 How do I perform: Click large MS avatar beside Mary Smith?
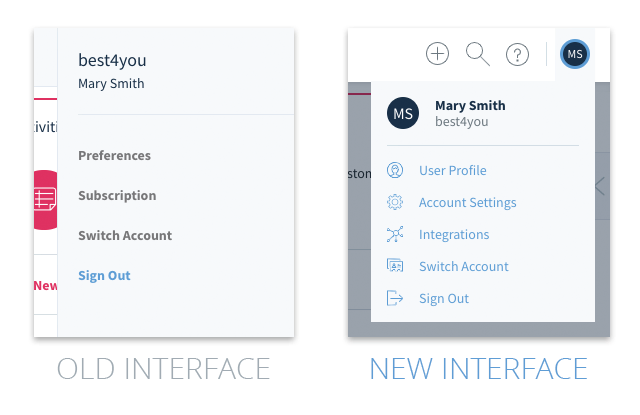coord(403,113)
